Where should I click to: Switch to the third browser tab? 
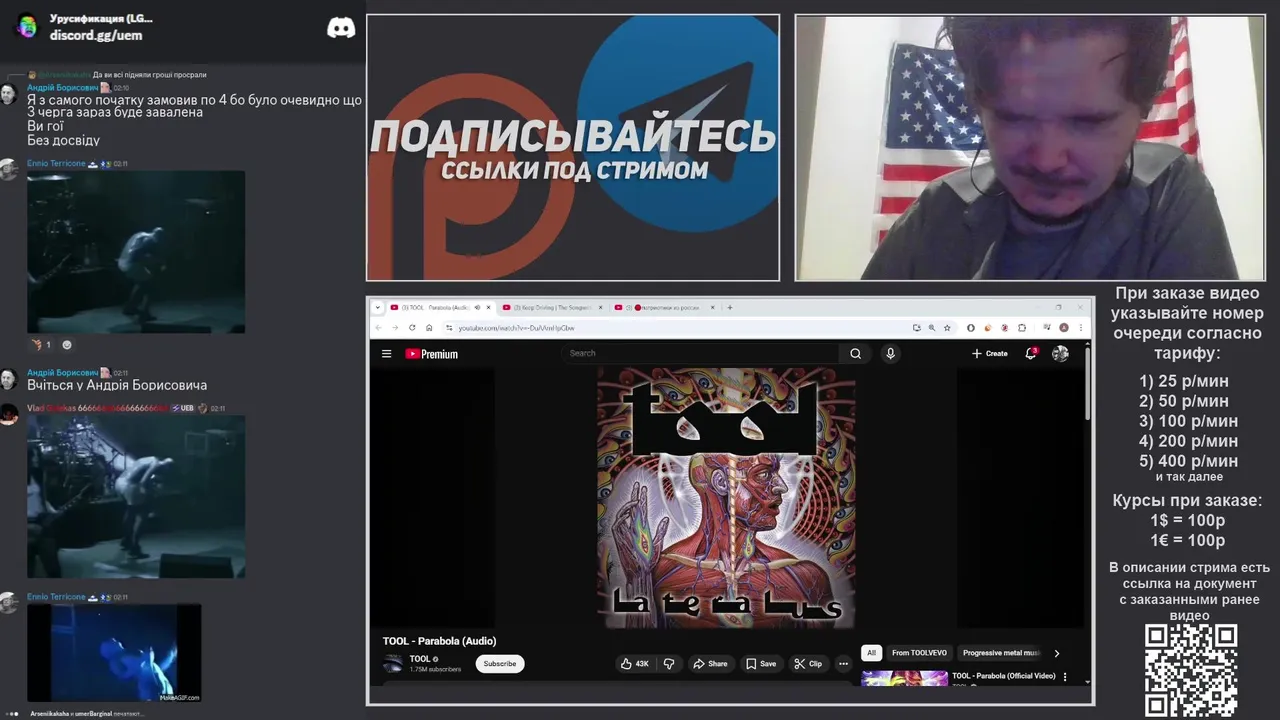664,307
